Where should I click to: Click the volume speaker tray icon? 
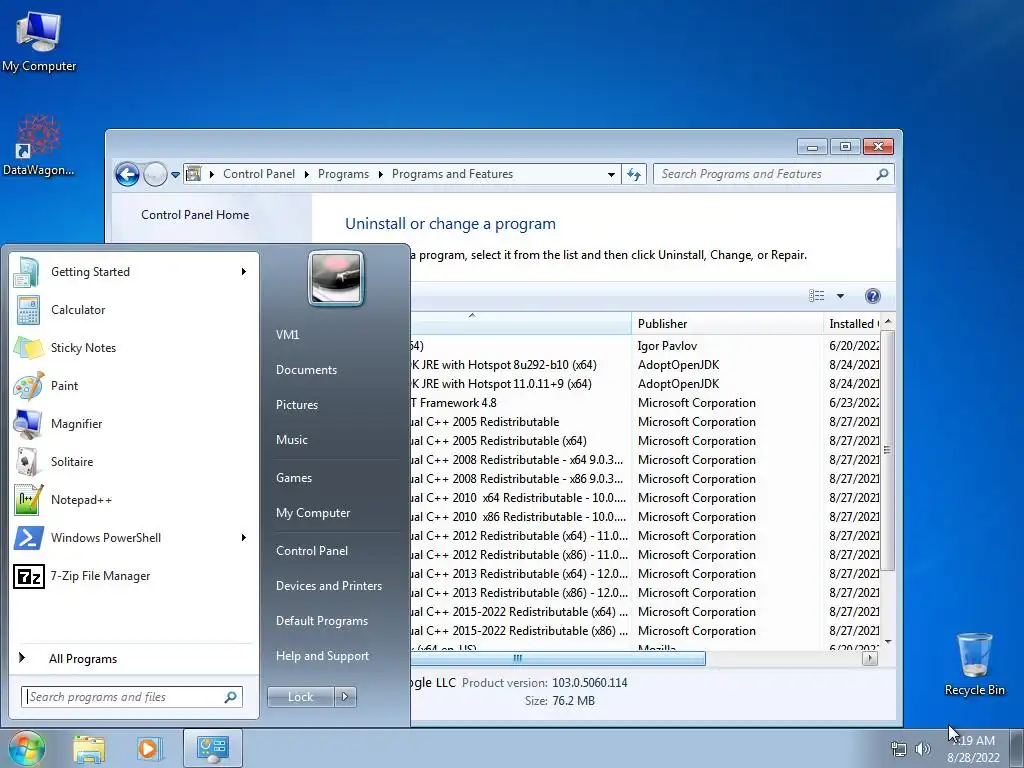[923, 749]
